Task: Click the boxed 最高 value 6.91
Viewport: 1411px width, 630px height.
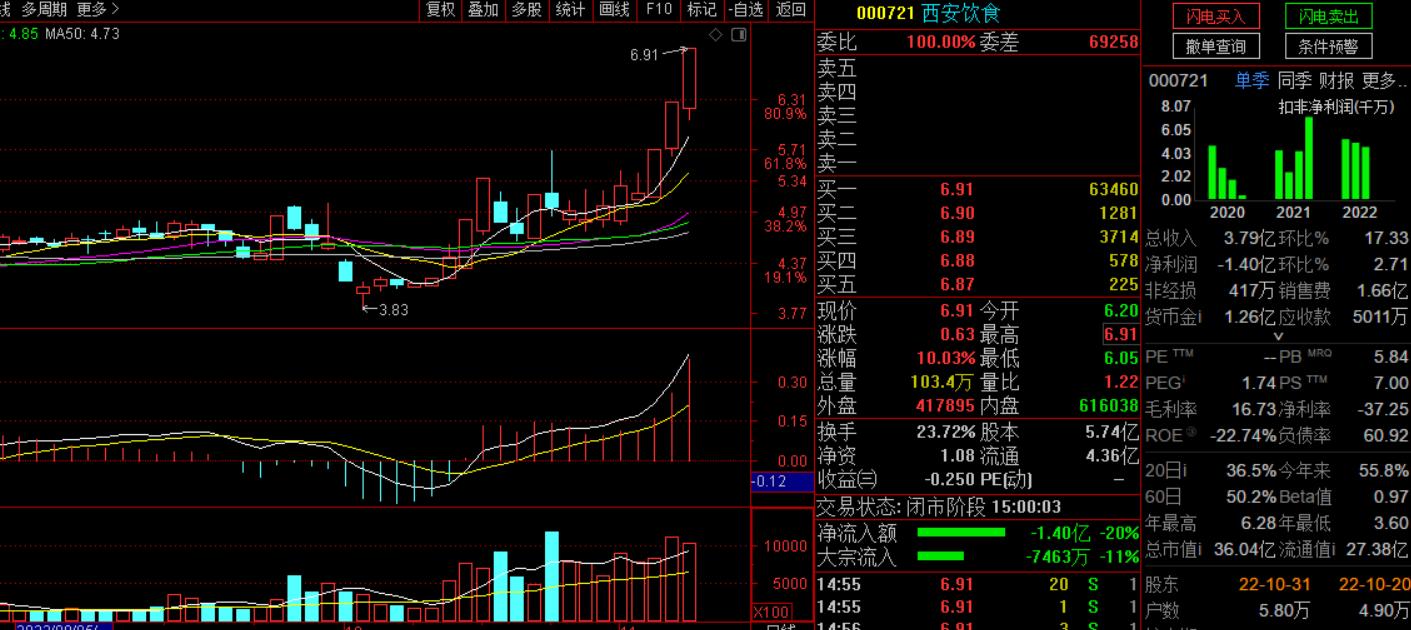Action: pyautogui.click(x=1121, y=335)
